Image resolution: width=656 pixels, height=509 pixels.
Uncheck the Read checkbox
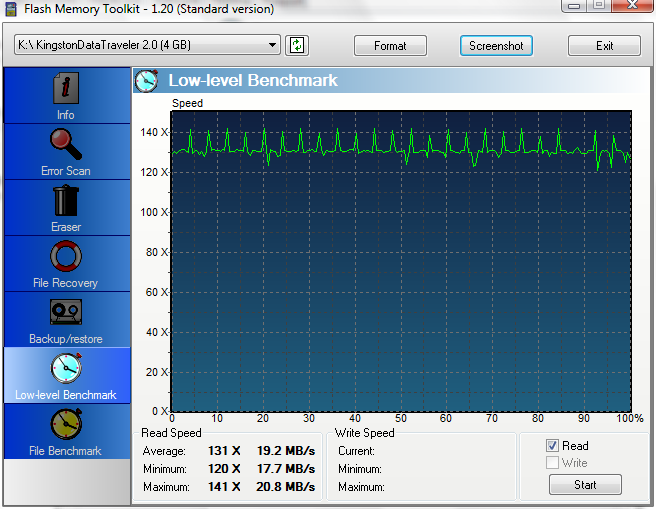point(553,446)
